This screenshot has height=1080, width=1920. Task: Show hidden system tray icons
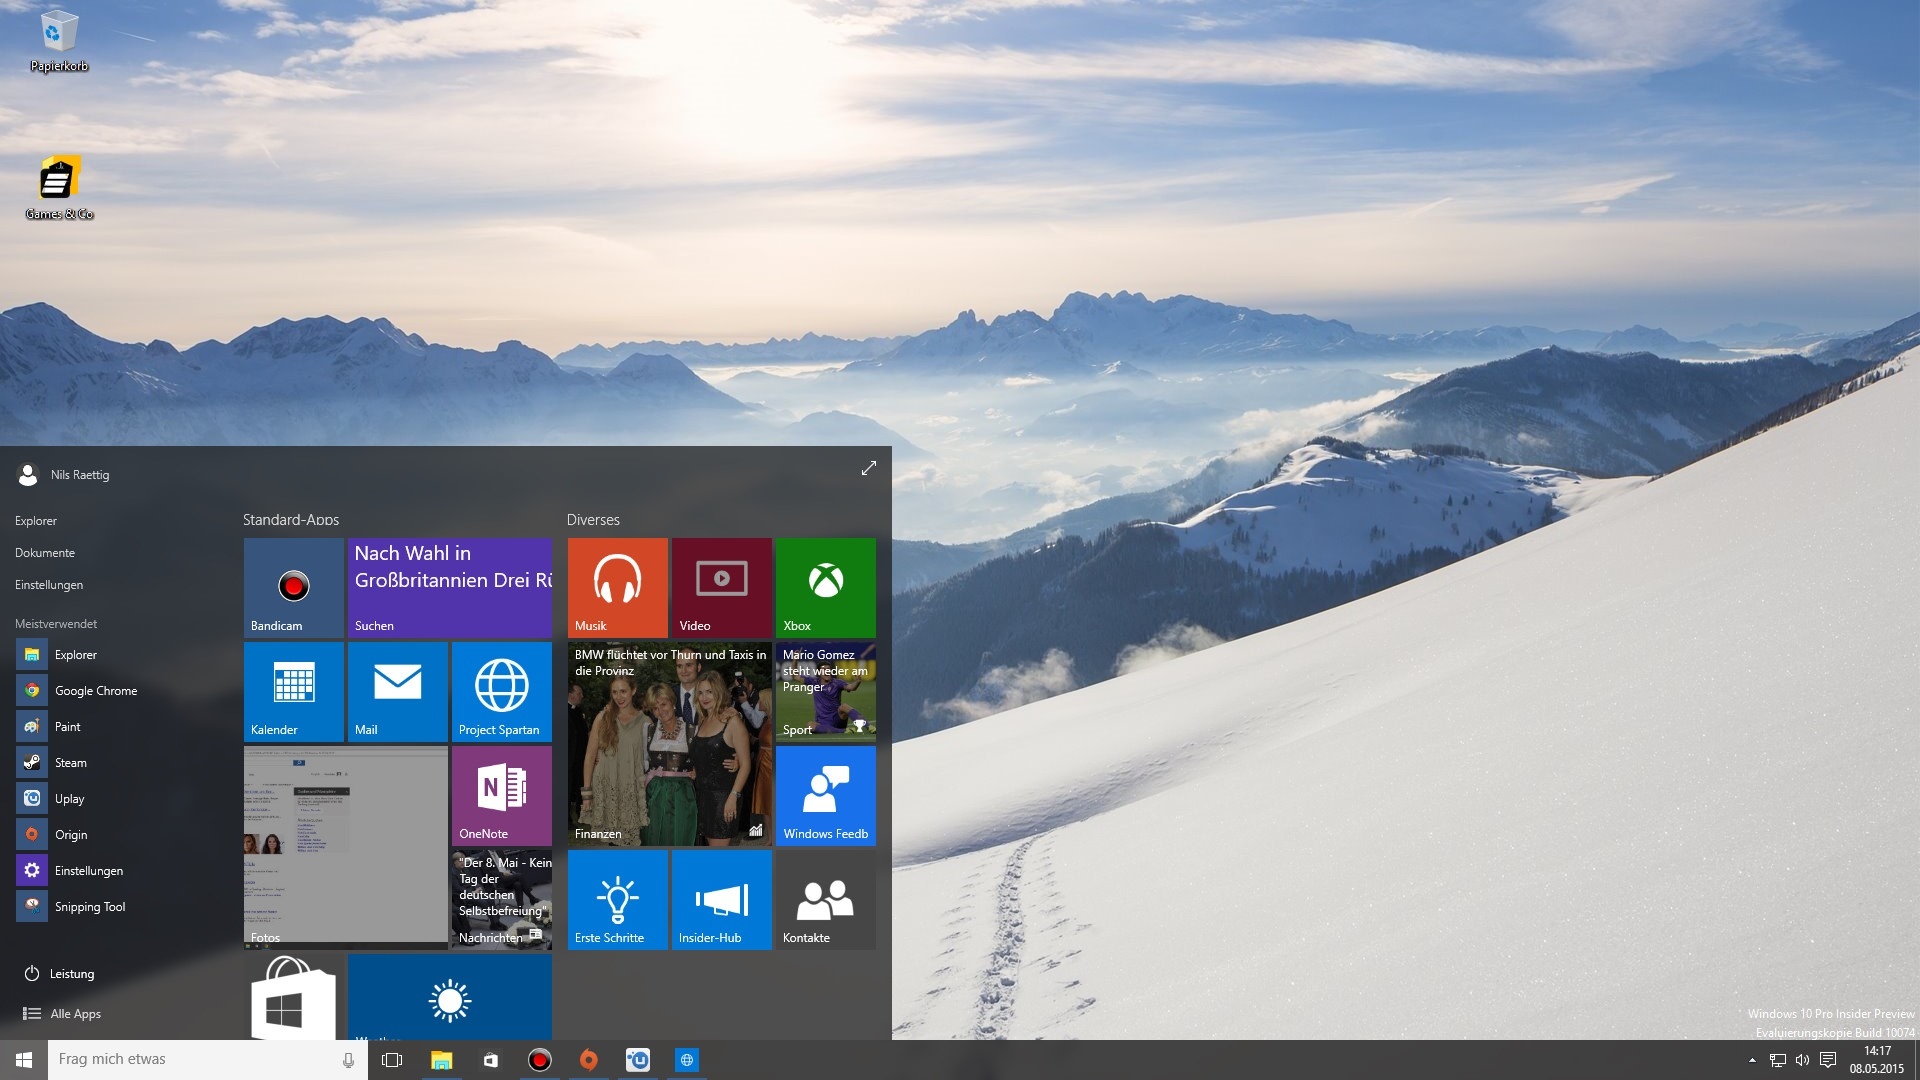point(1752,1060)
